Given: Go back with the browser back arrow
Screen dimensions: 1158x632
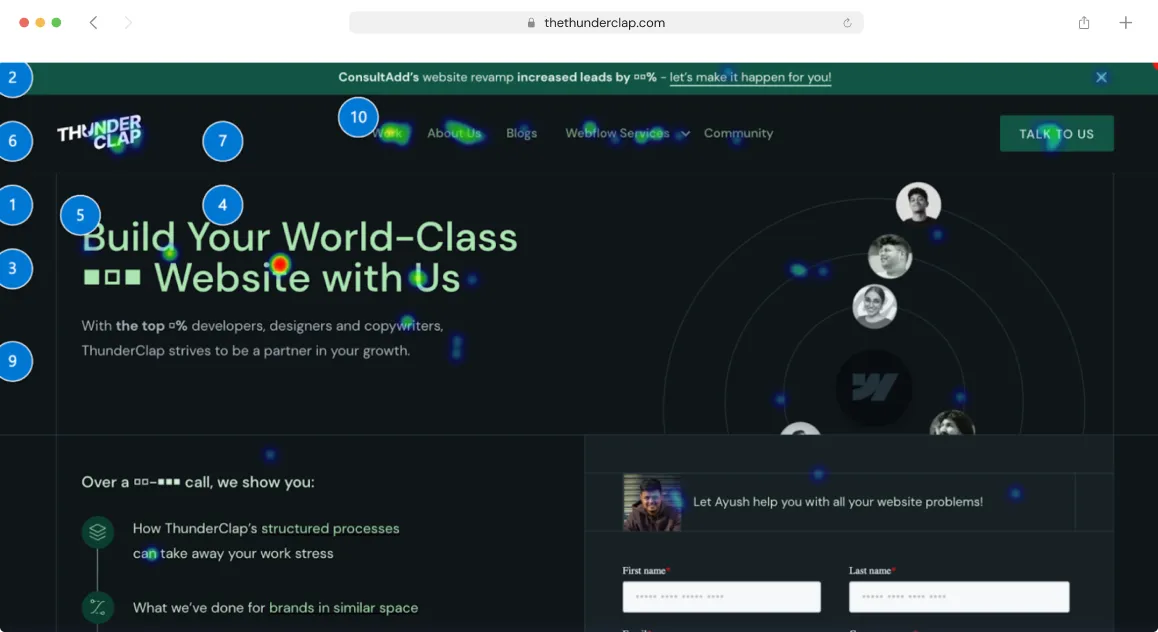Looking at the screenshot, I should point(93,23).
